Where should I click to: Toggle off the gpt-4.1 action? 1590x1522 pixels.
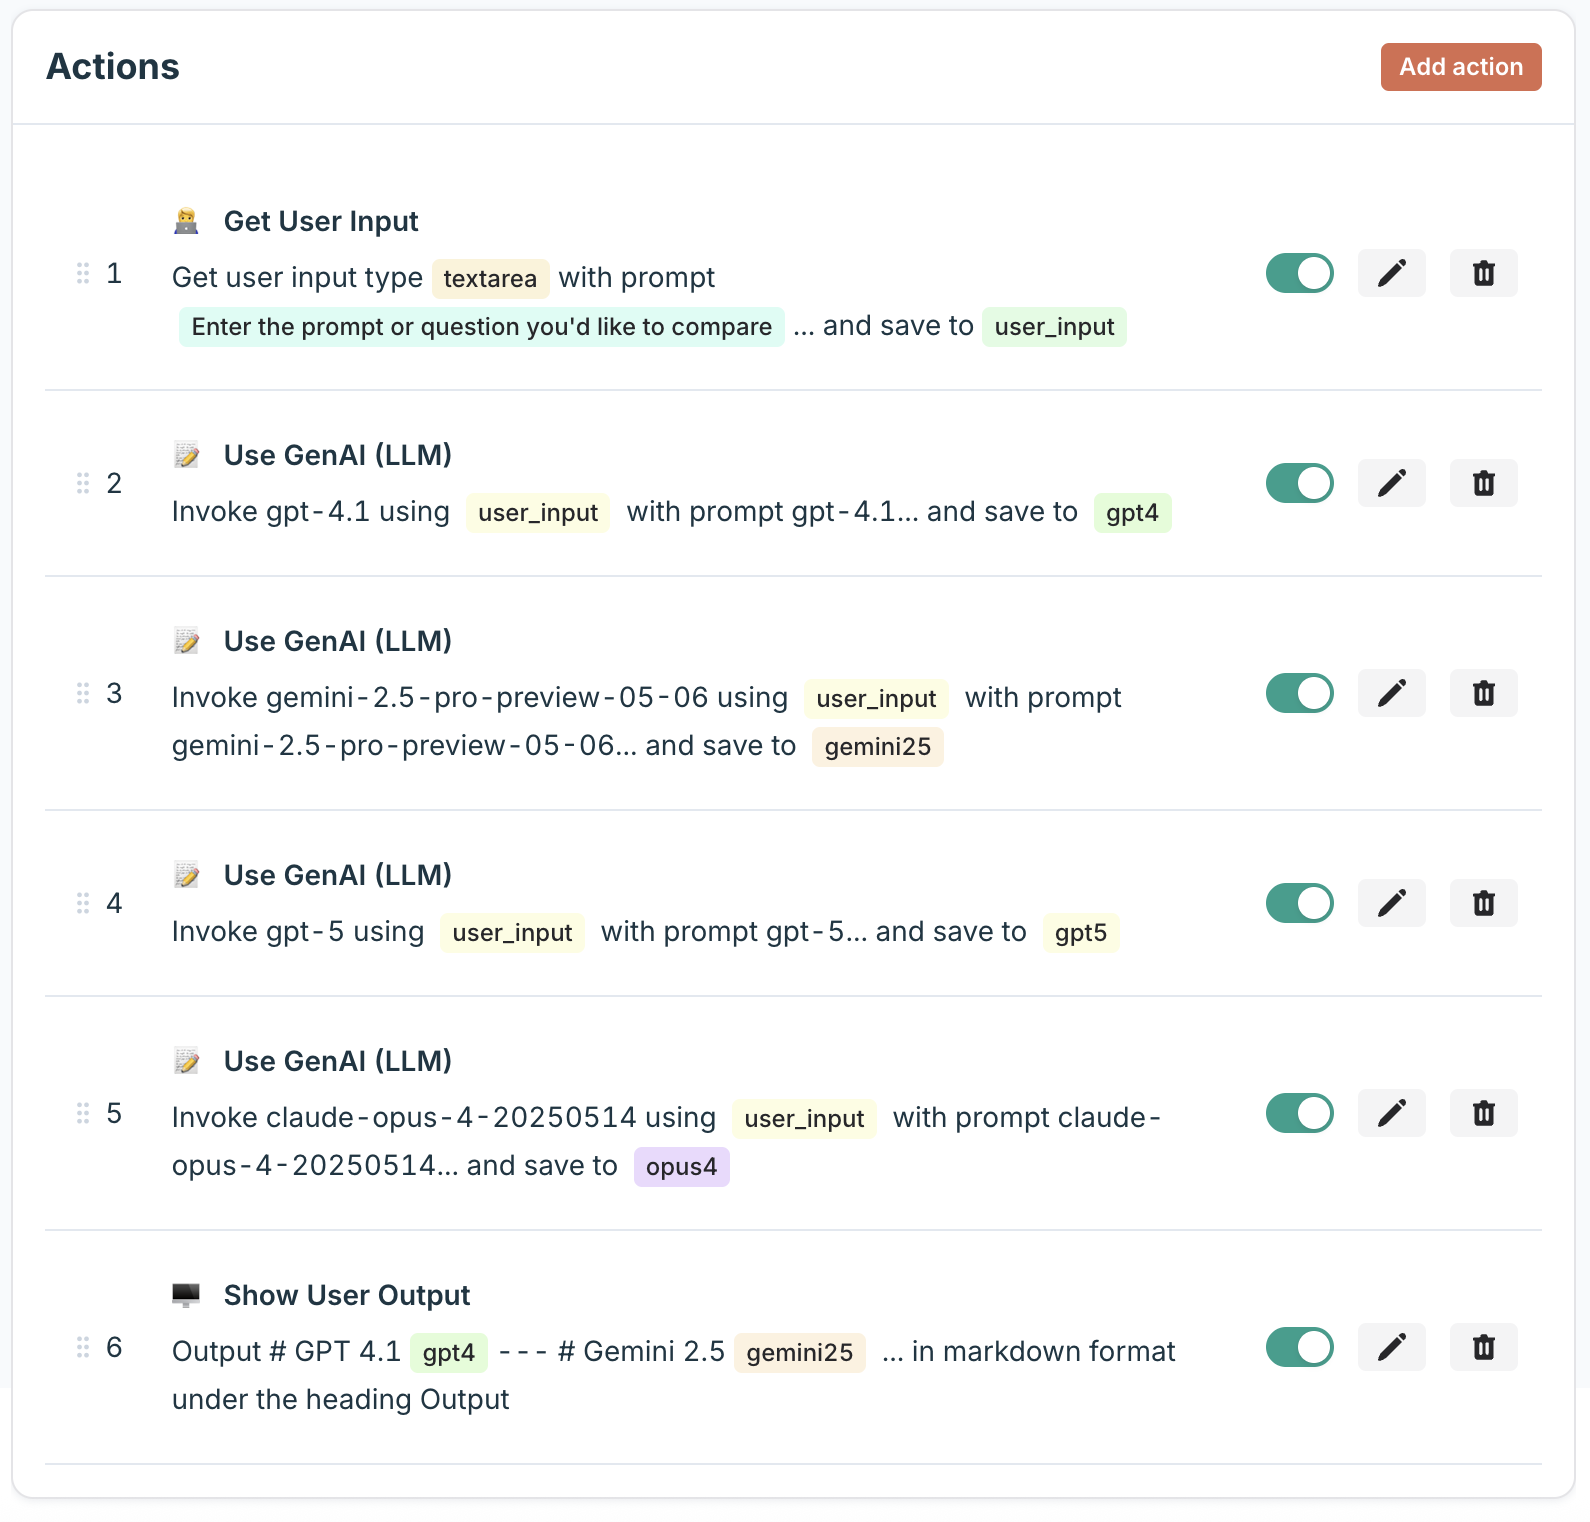pos(1300,483)
